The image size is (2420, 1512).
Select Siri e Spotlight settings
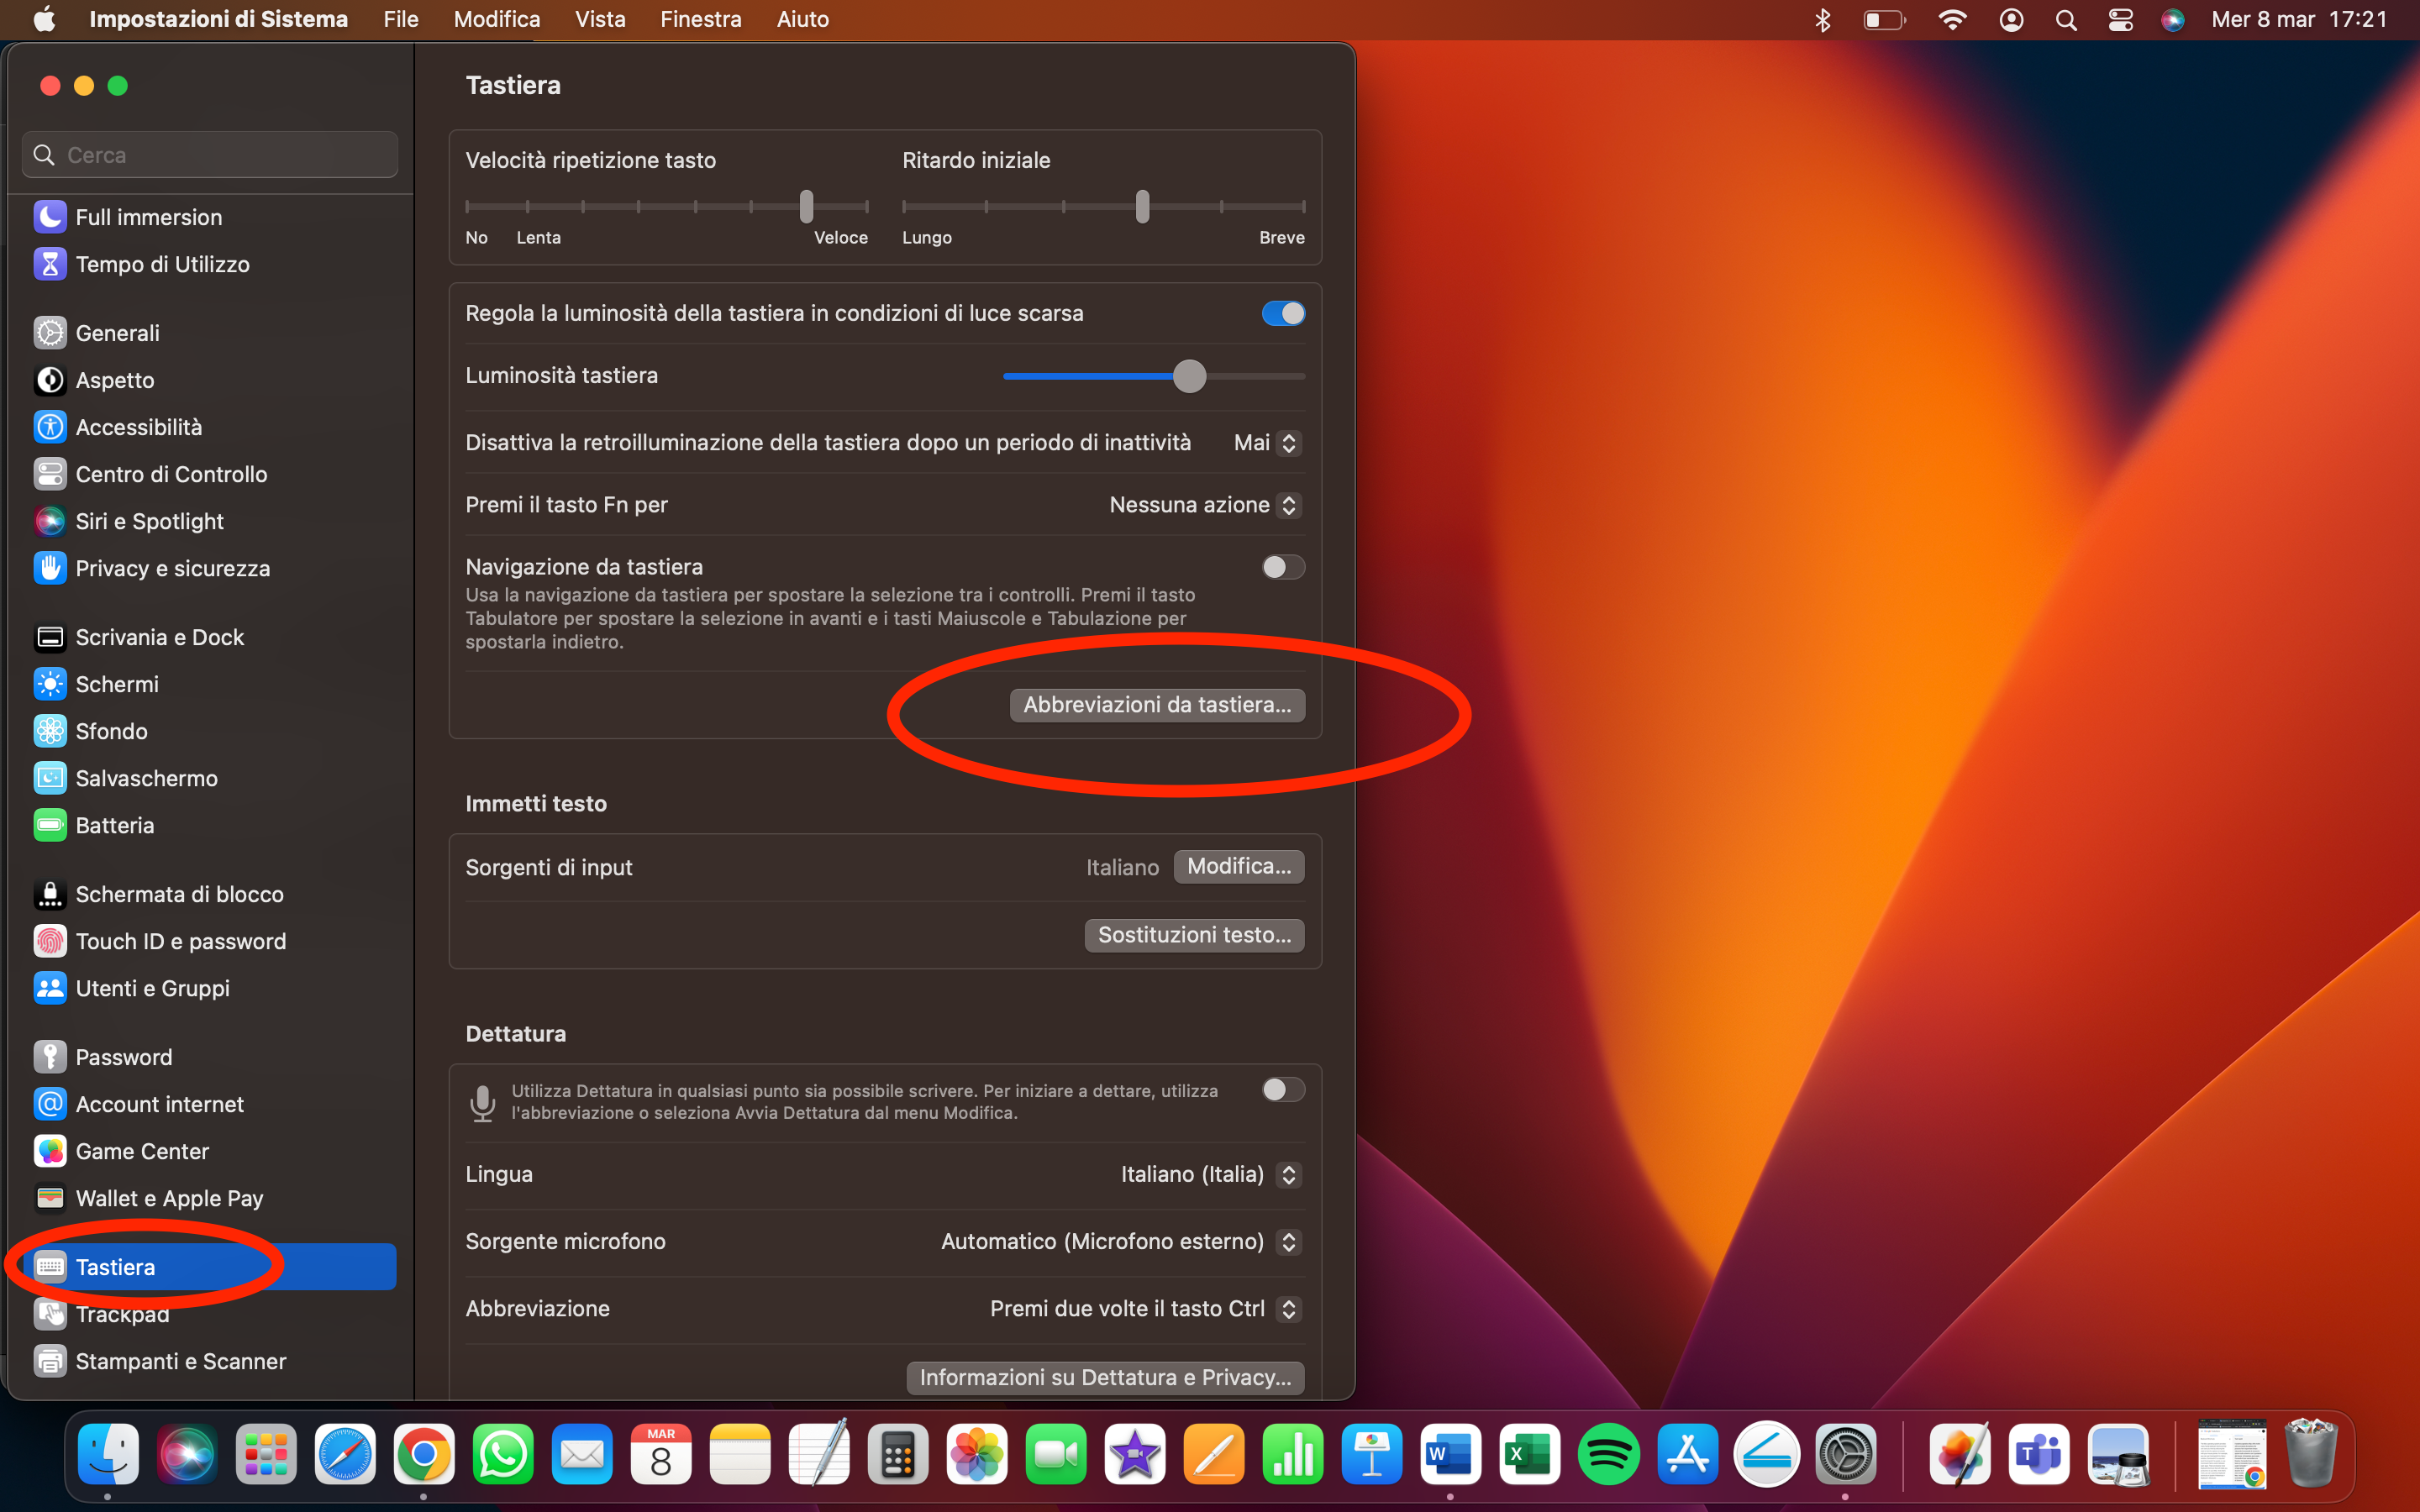point(149,521)
